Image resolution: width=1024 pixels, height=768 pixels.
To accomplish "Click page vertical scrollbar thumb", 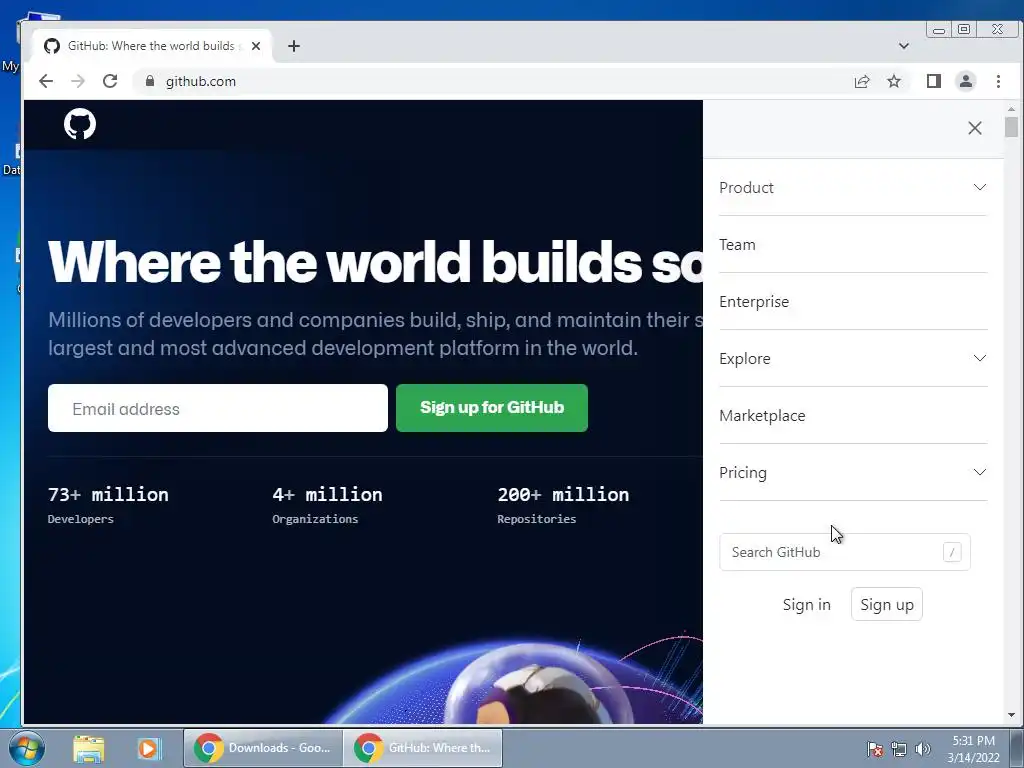I will tap(1011, 127).
